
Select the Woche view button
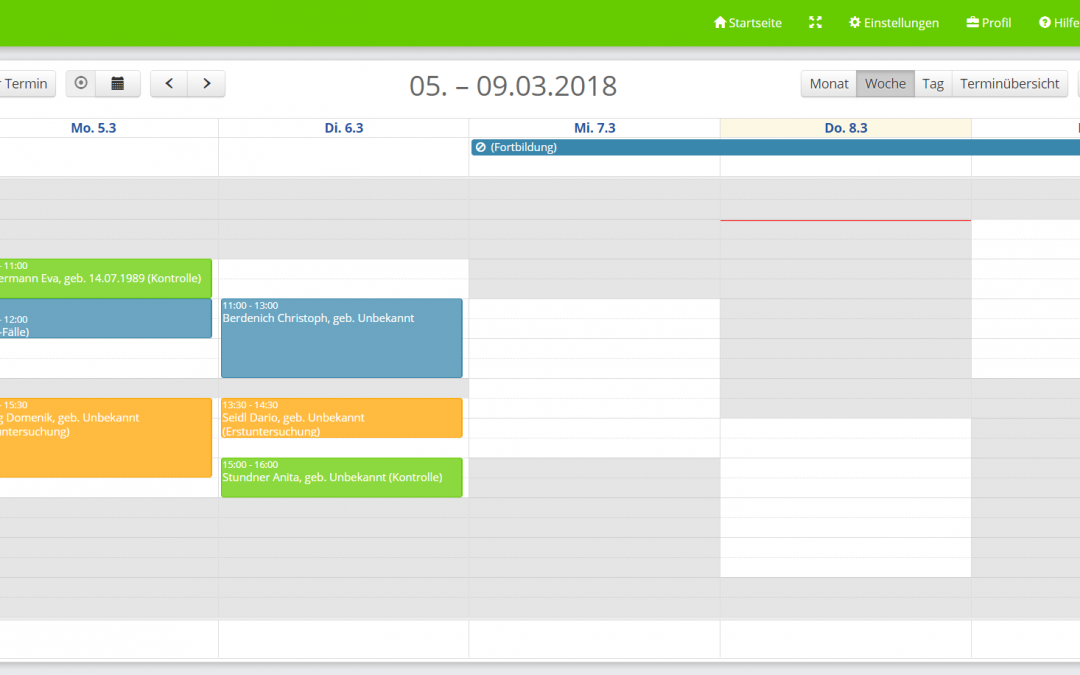click(885, 84)
